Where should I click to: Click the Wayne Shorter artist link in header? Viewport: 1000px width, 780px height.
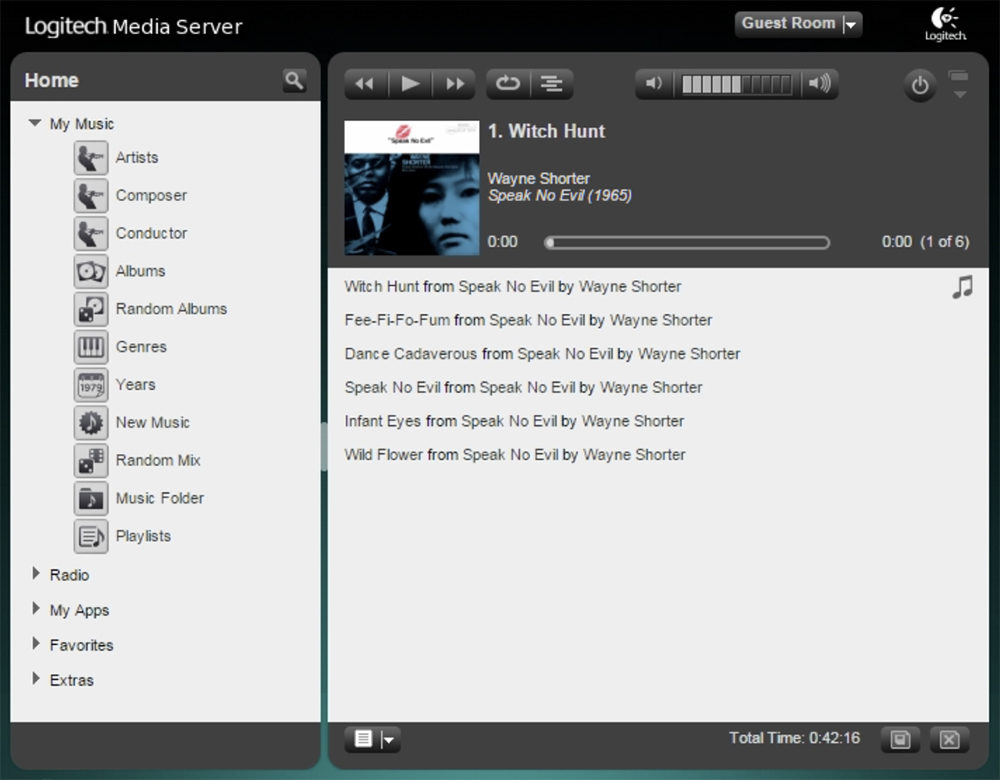539,179
